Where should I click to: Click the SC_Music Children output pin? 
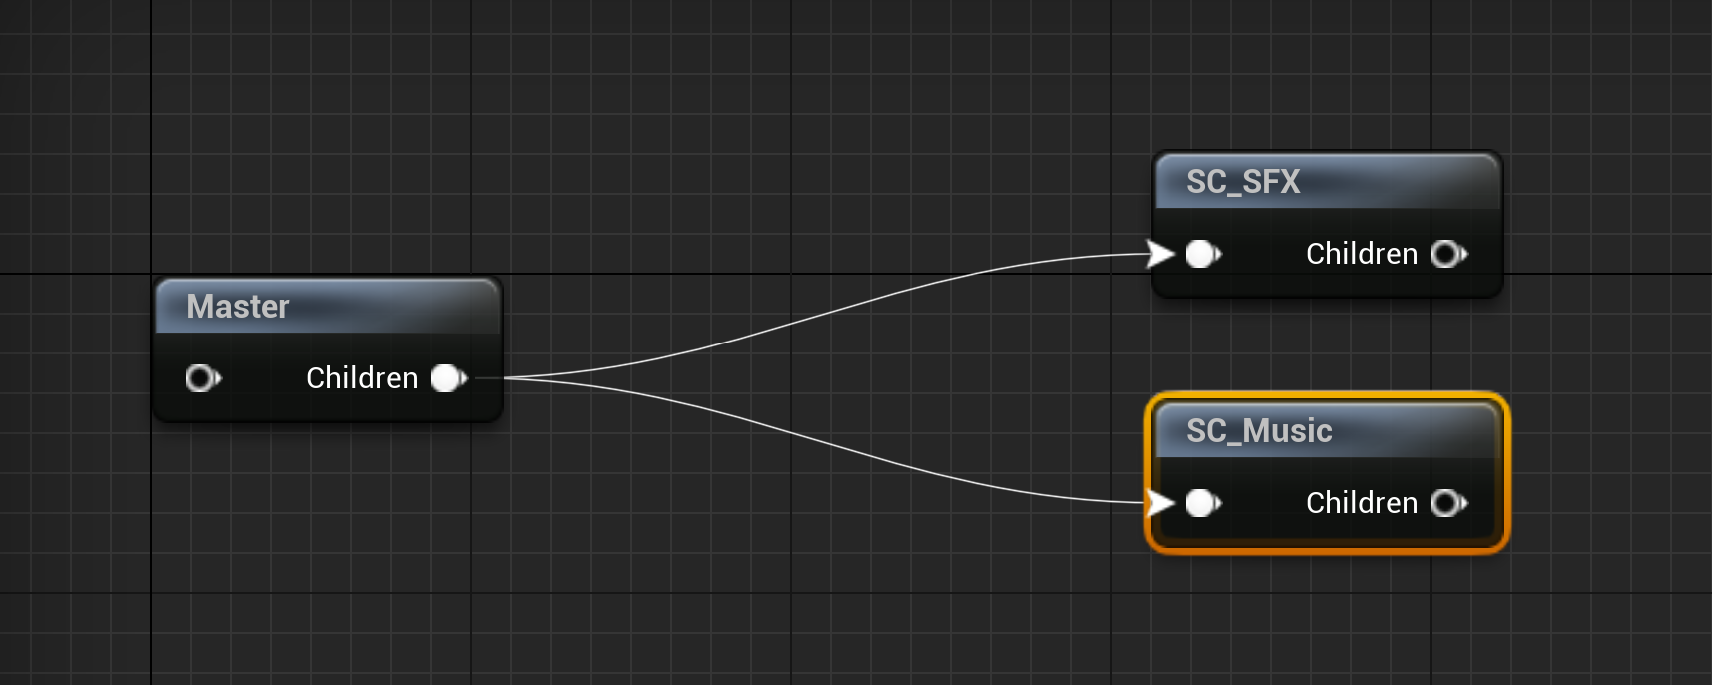pyautogui.click(x=1449, y=503)
